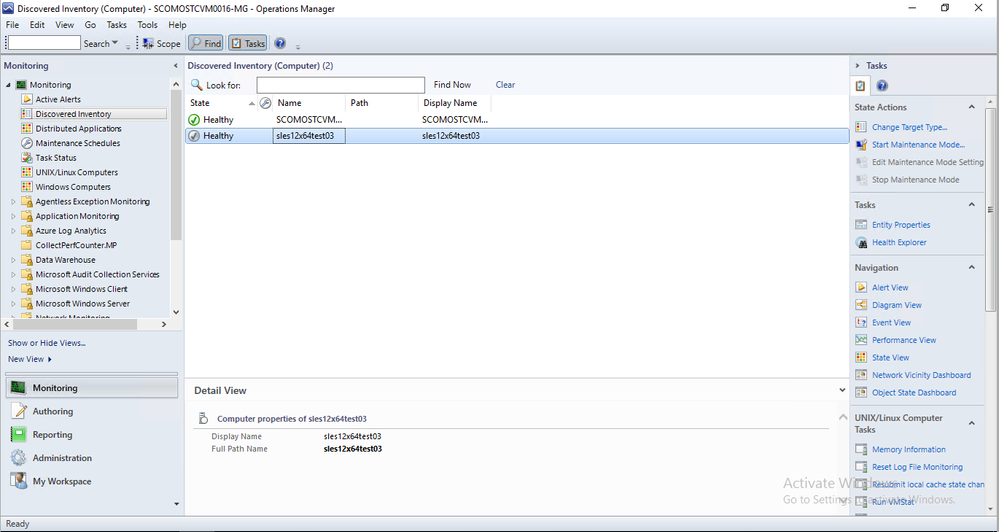Select the Tasks pane clipboard icon
Viewport: 999px width, 532px height.
861,85
